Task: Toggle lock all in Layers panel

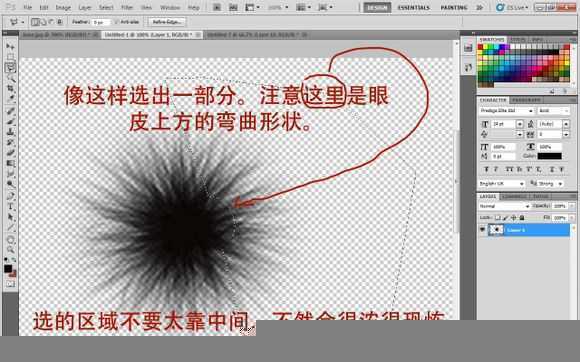Action: tap(522, 218)
